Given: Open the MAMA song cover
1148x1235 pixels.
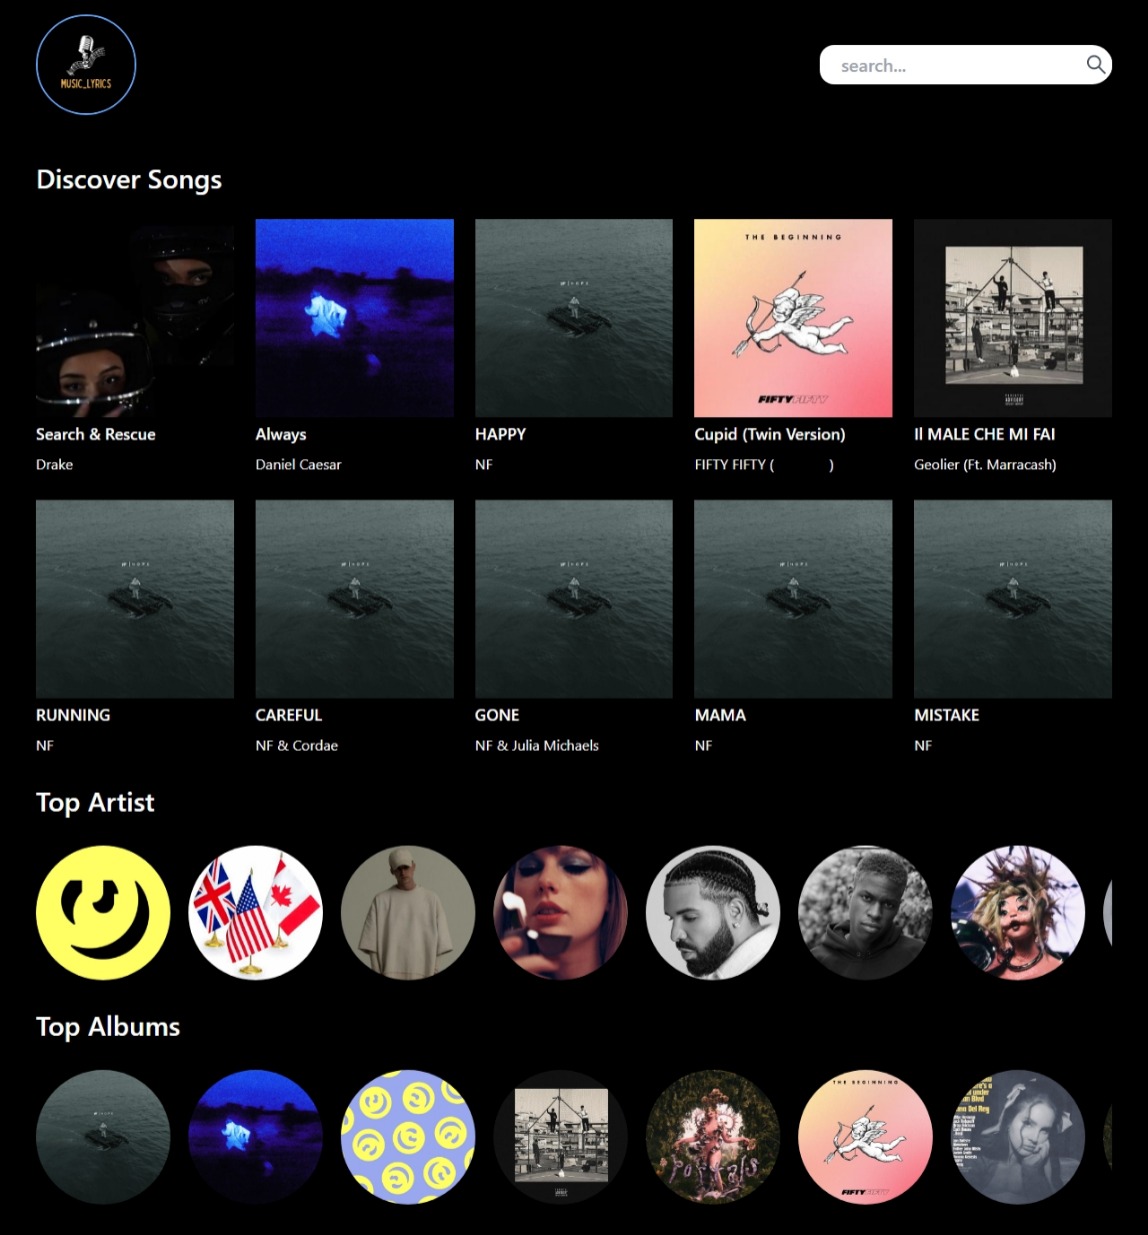Looking at the screenshot, I should point(793,599).
